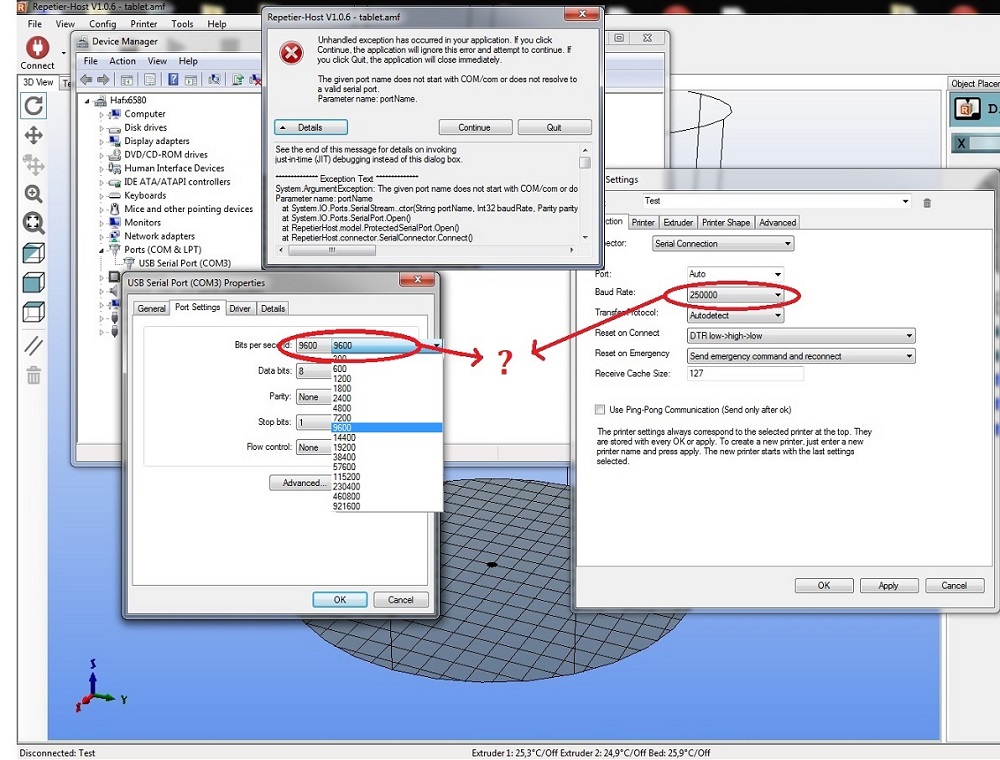Toggle parallel projection lines icon
This screenshot has width=1000, height=760.
(x=33, y=346)
